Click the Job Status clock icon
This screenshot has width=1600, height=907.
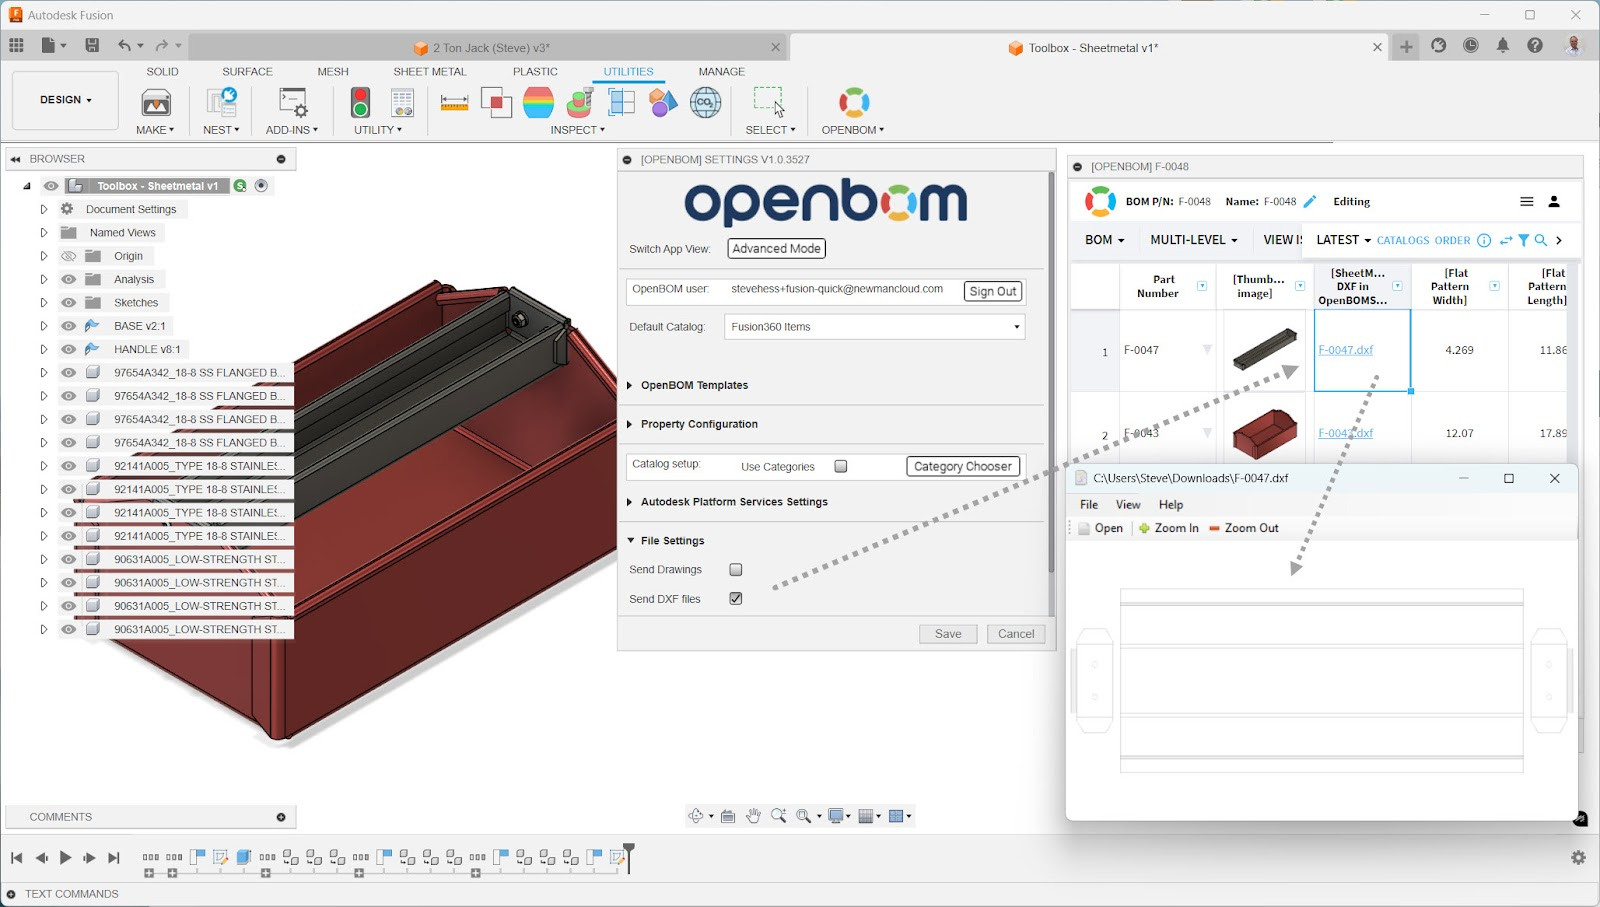pyautogui.click(x=1470, y=45)
